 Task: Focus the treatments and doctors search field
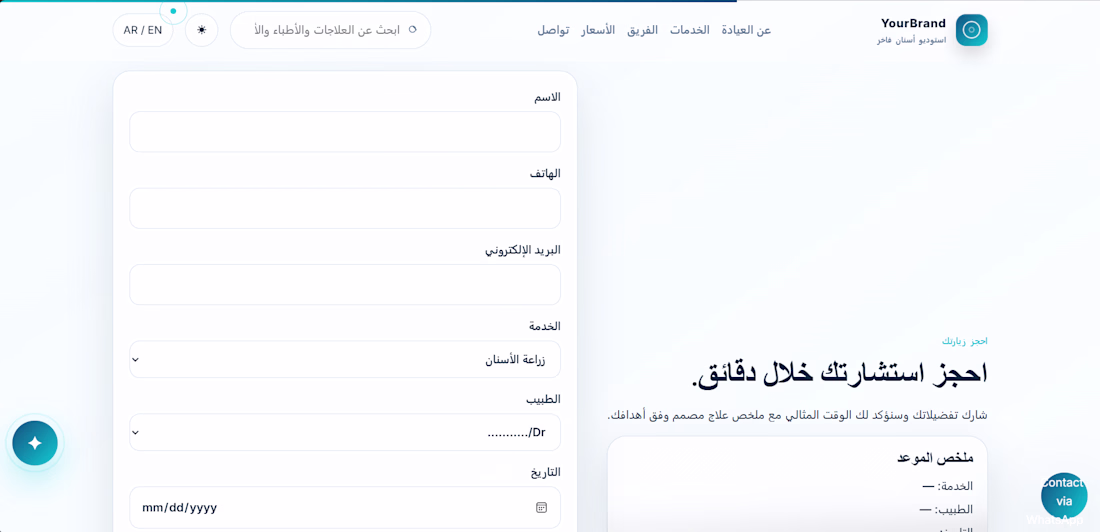(x=330, y=30)
